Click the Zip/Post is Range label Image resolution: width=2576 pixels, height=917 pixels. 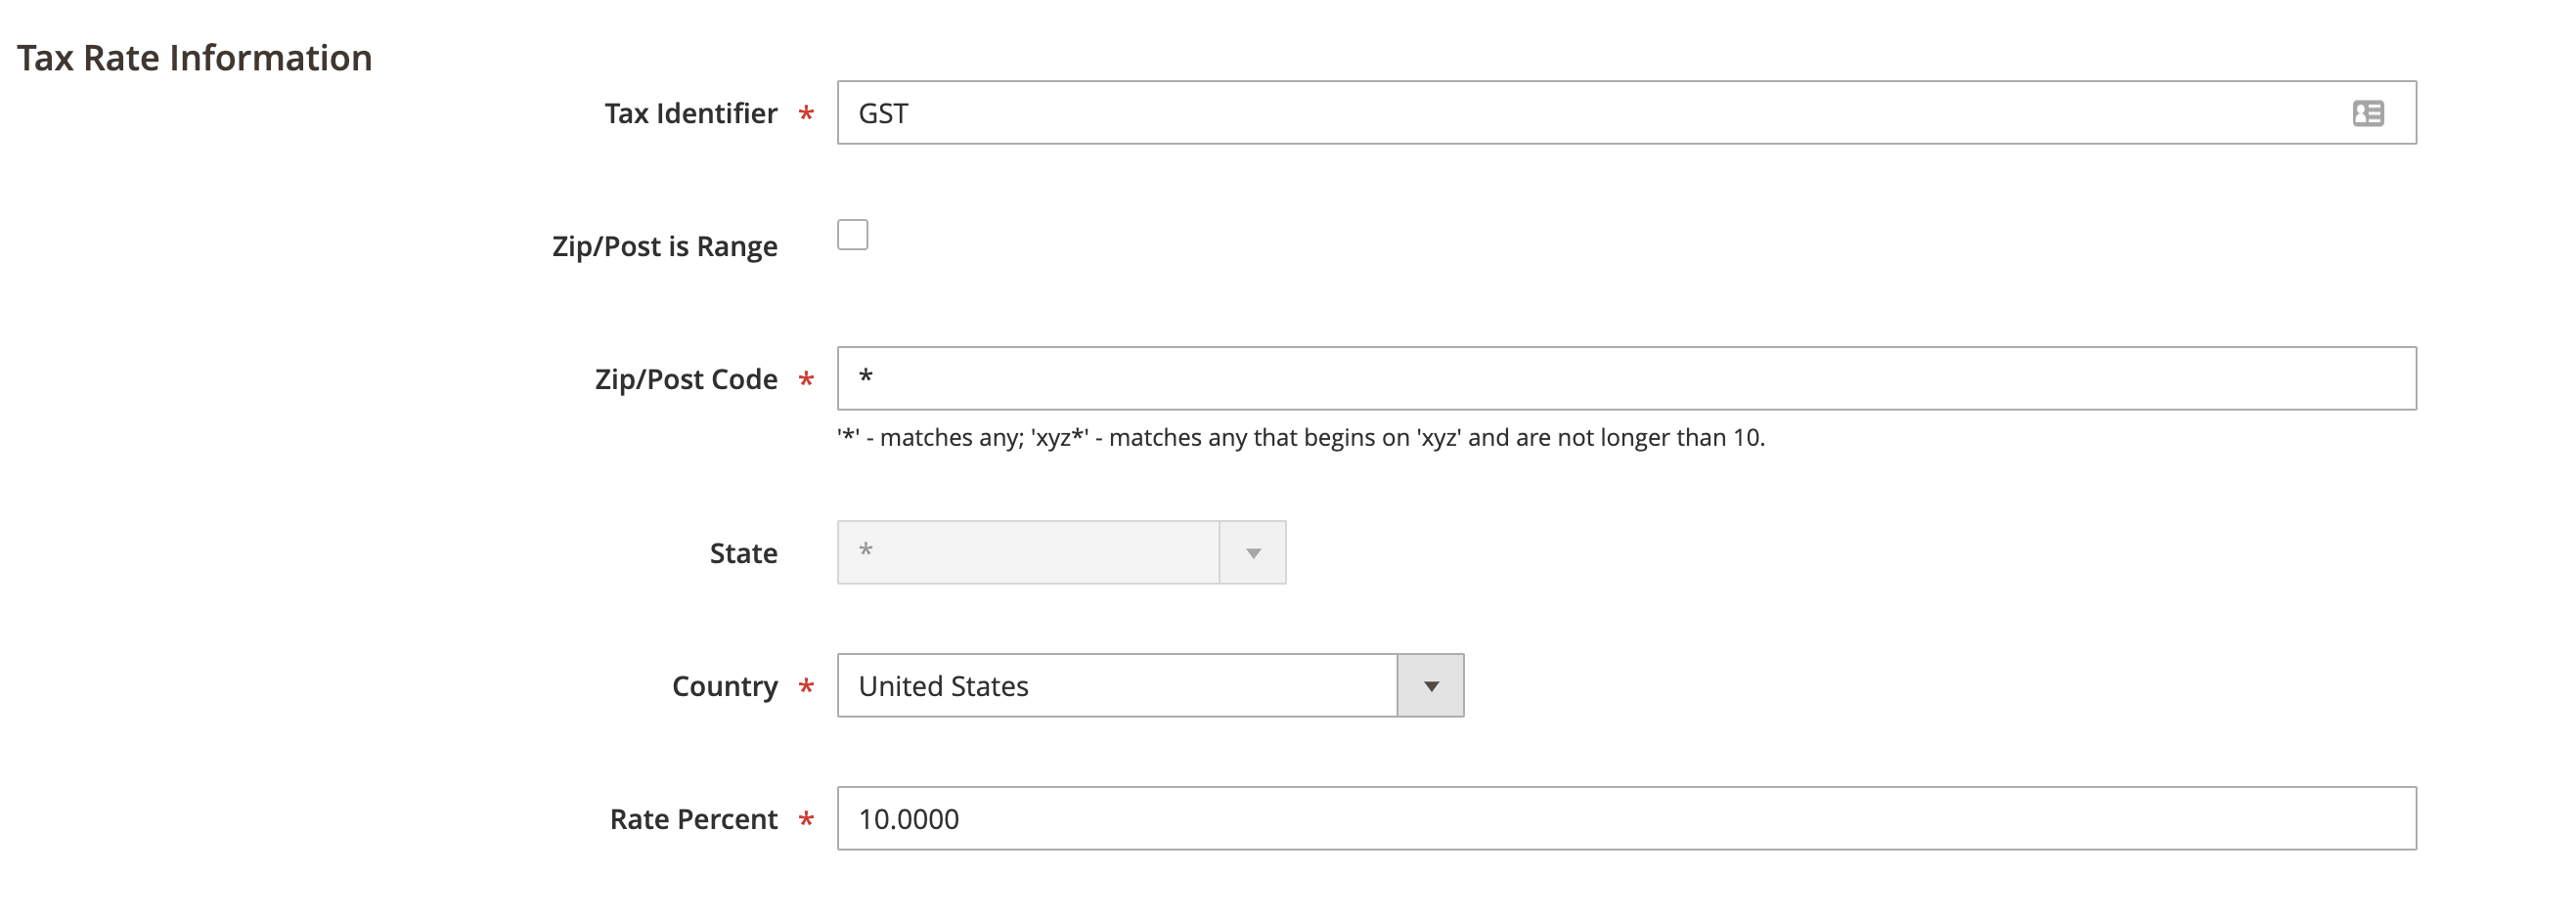pyautogui.click(x=667, y=246)
